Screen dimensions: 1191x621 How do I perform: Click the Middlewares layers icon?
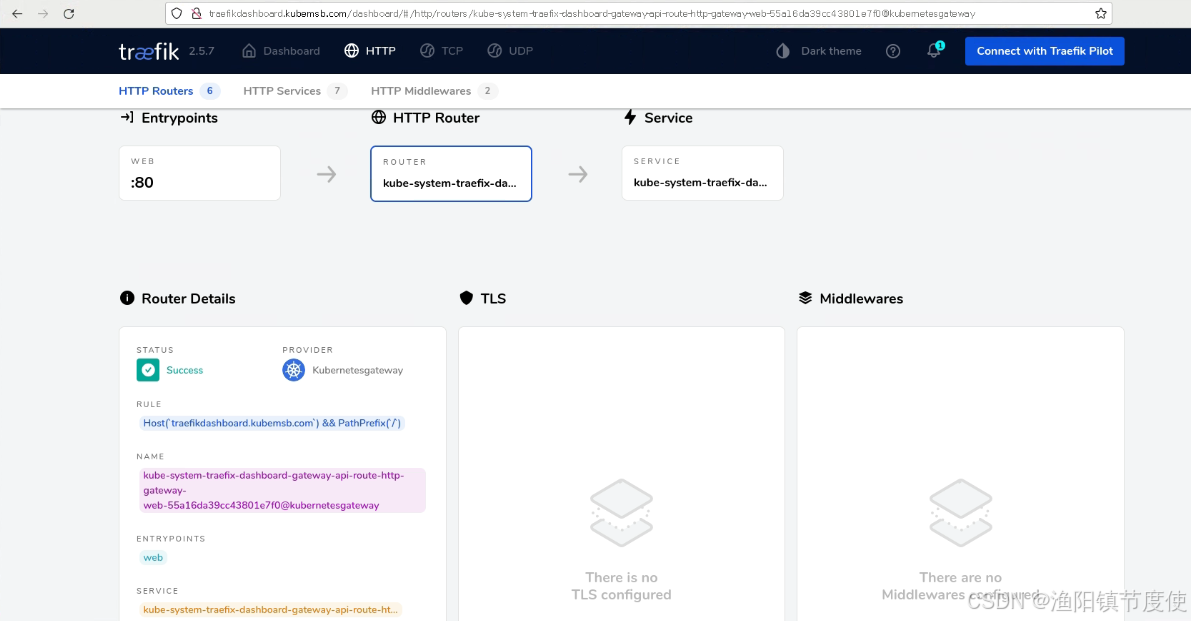click(x=805, y=298)
